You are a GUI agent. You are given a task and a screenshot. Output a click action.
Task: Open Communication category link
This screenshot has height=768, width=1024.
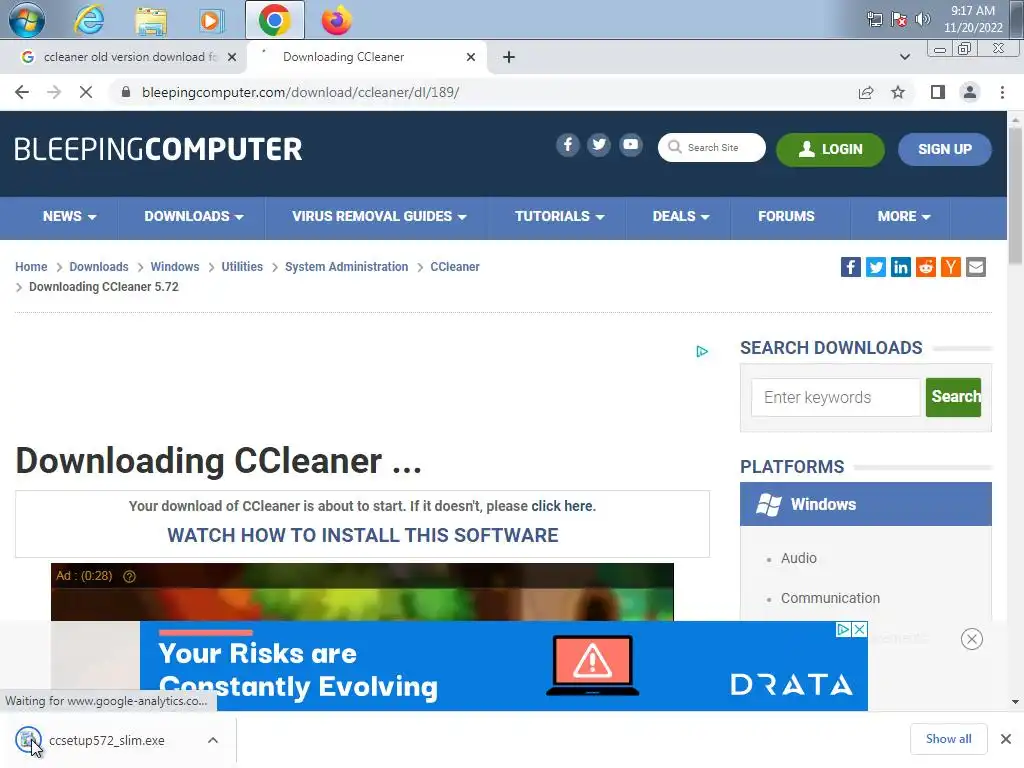click(830, 598)
